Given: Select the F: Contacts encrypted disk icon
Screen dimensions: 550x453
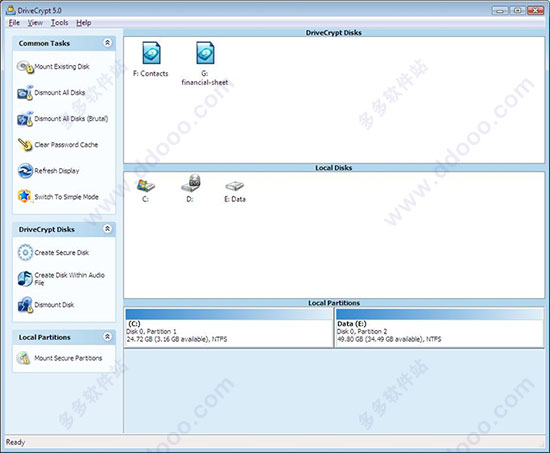Looking at the screenshot, I should click(x=152, y=53).
